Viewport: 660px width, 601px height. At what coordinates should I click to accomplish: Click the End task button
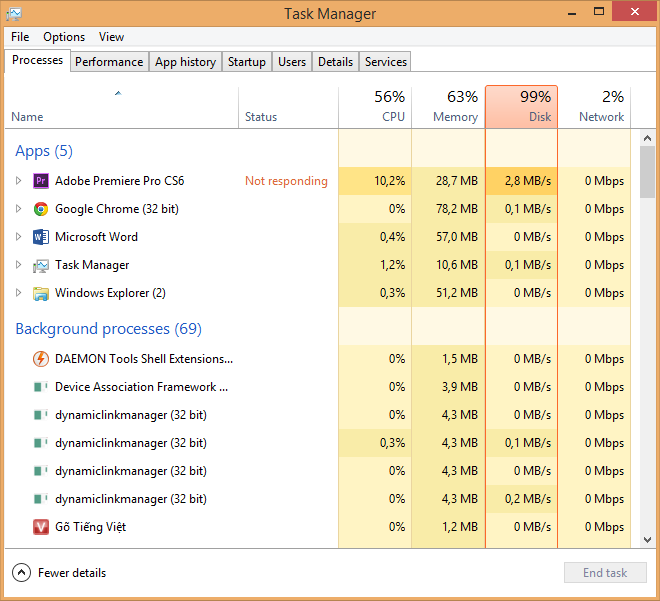pos(605,573)
